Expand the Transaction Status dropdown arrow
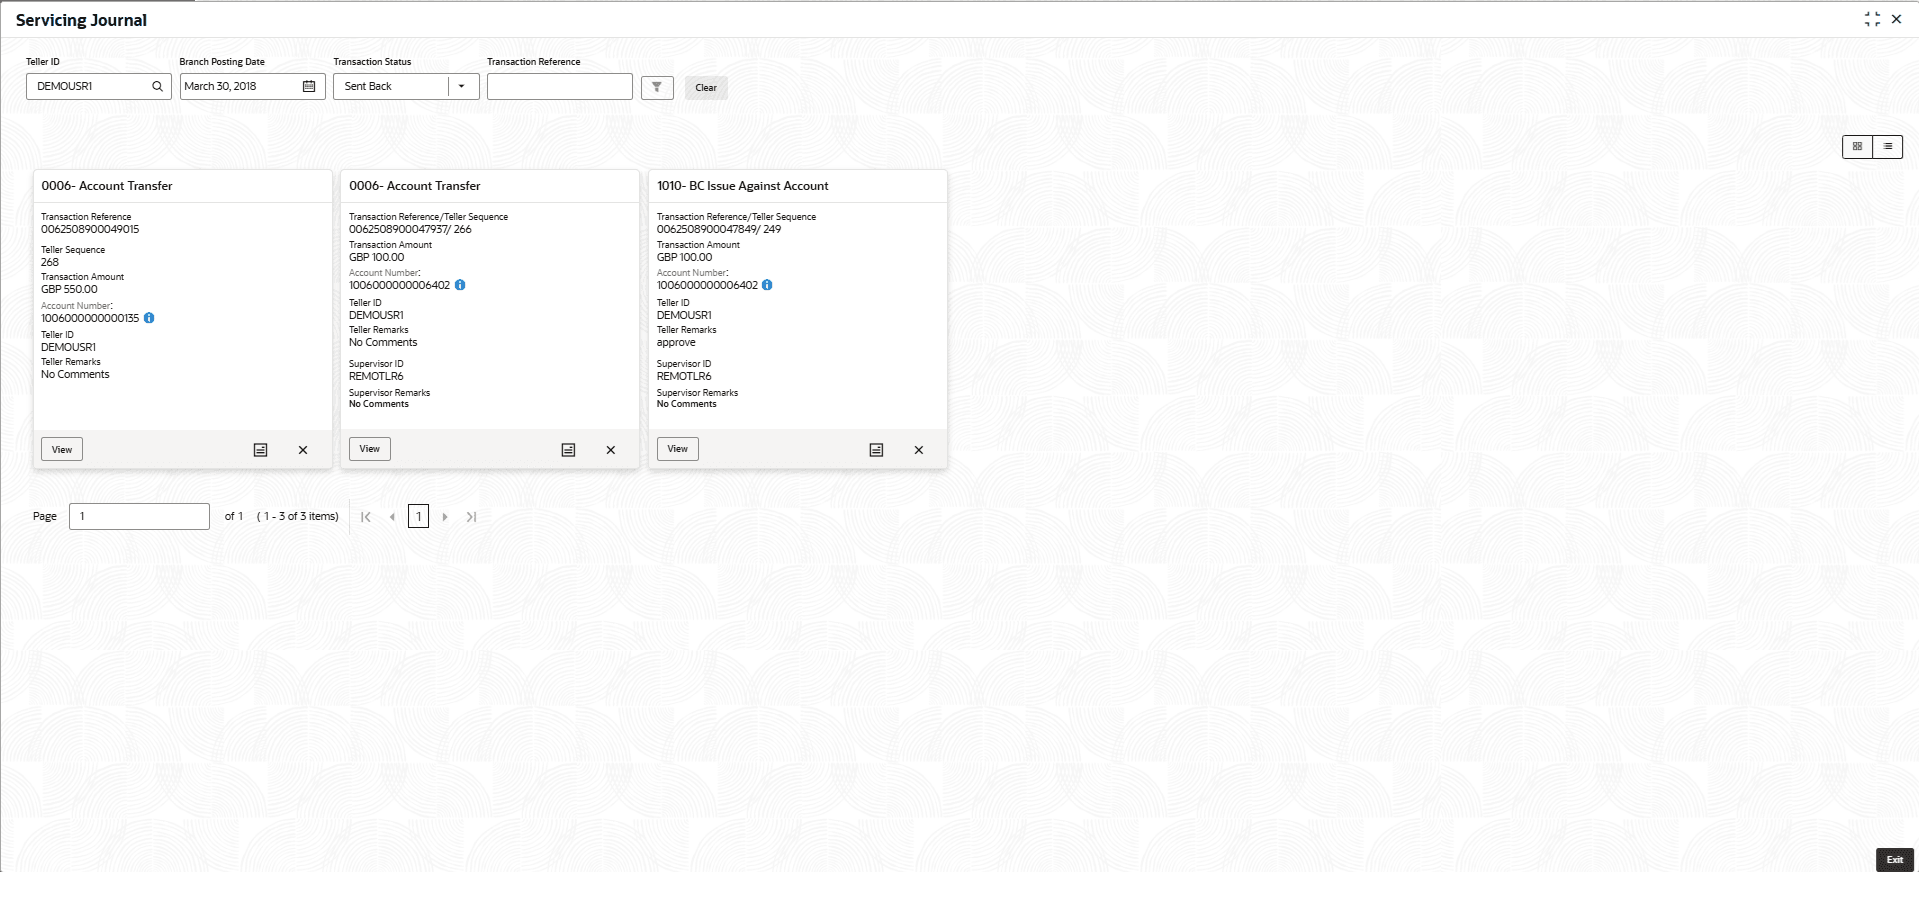The image size is (1919, 899). [461, 86]
